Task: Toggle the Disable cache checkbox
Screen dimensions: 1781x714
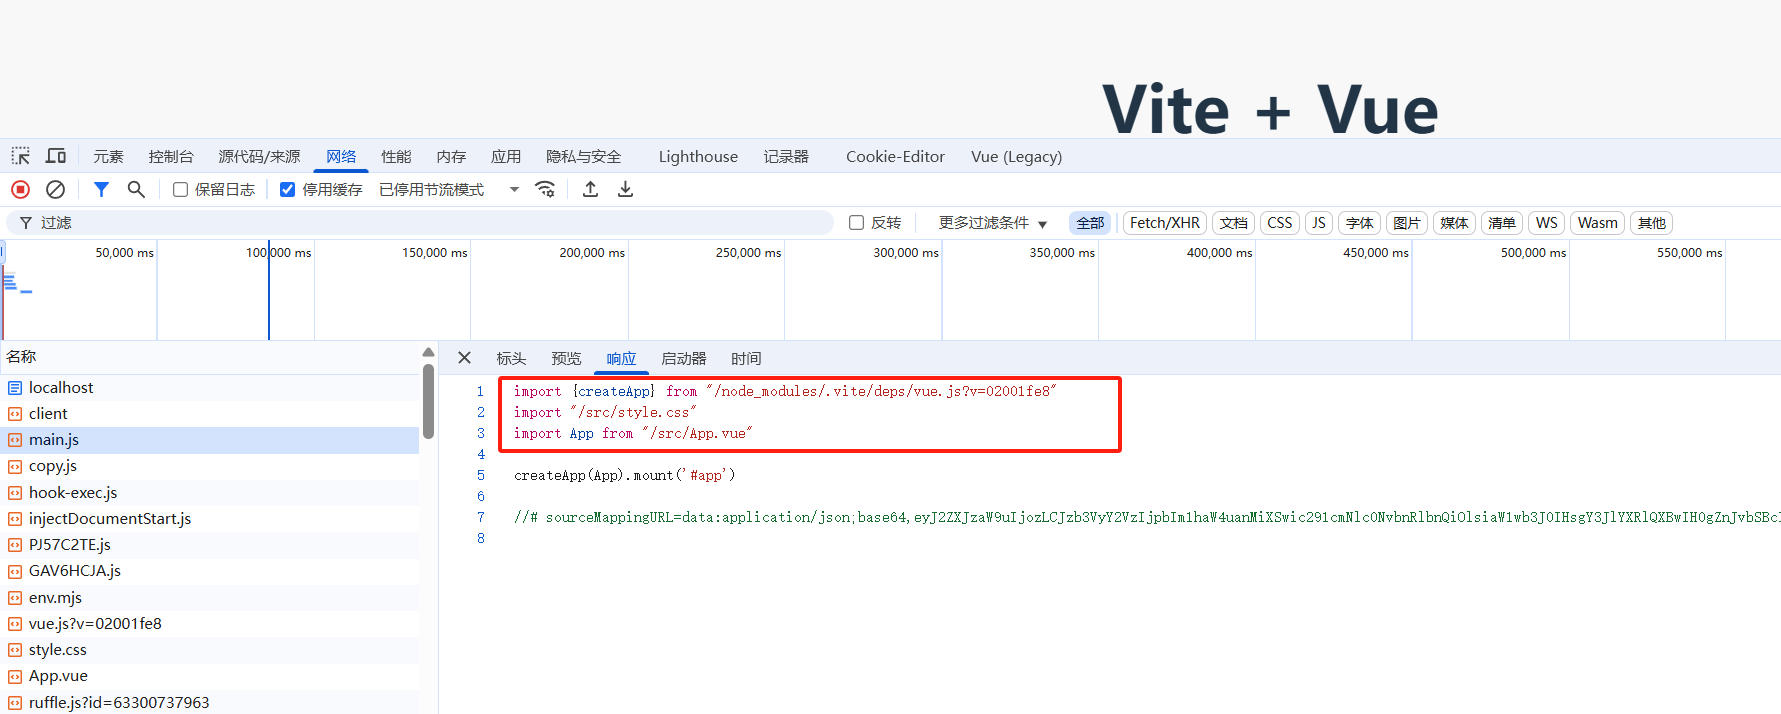Action: pos(288,189)
